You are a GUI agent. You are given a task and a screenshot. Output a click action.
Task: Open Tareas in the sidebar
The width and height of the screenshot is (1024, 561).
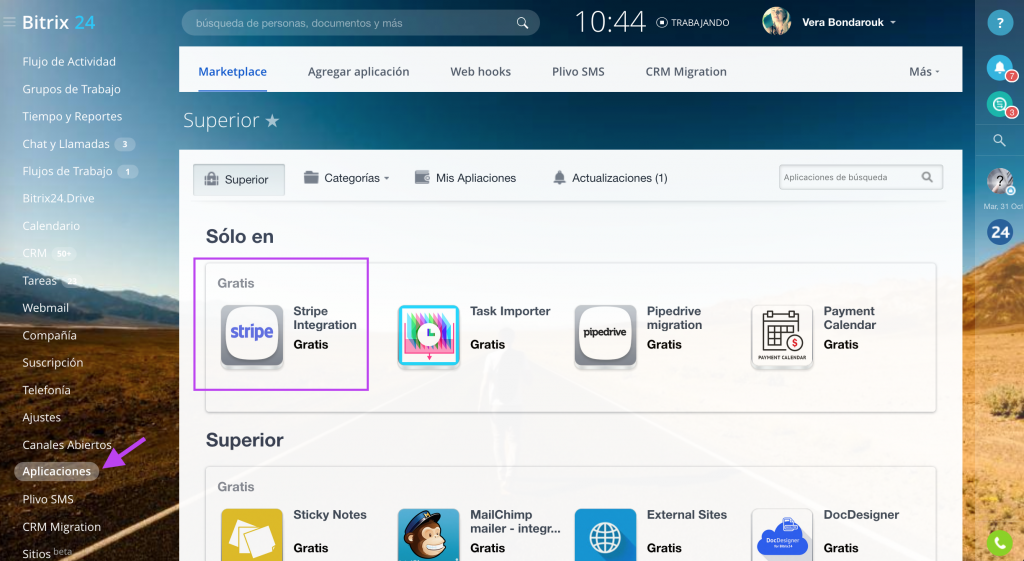39,281
